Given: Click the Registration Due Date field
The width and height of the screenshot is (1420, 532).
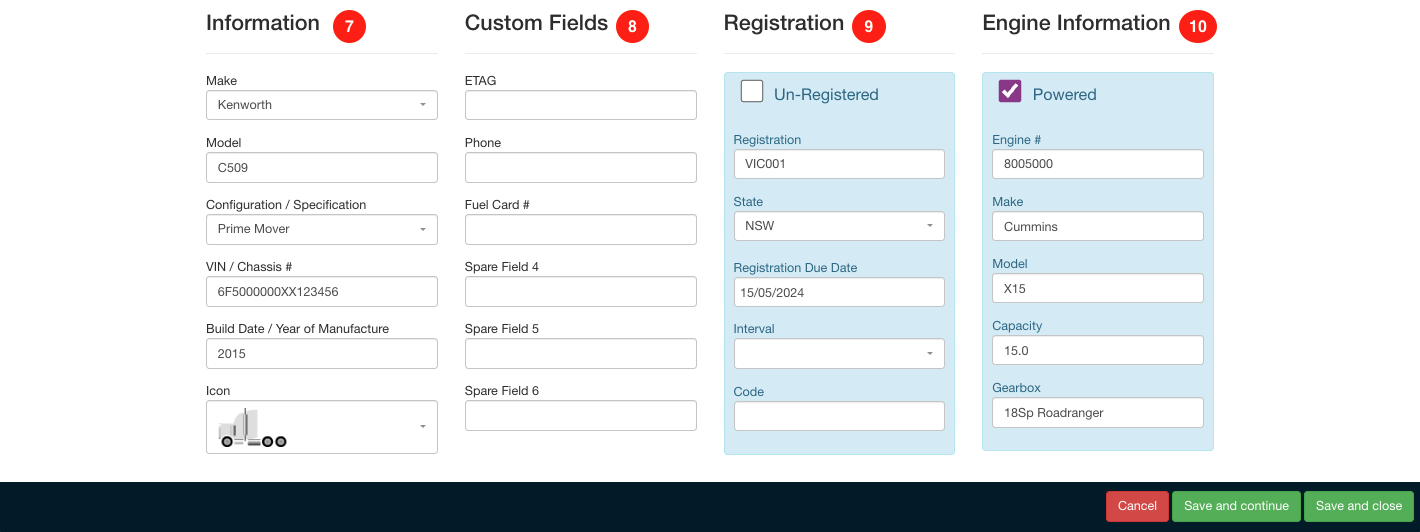Looking at the screenshot, I should coord(839,292).
